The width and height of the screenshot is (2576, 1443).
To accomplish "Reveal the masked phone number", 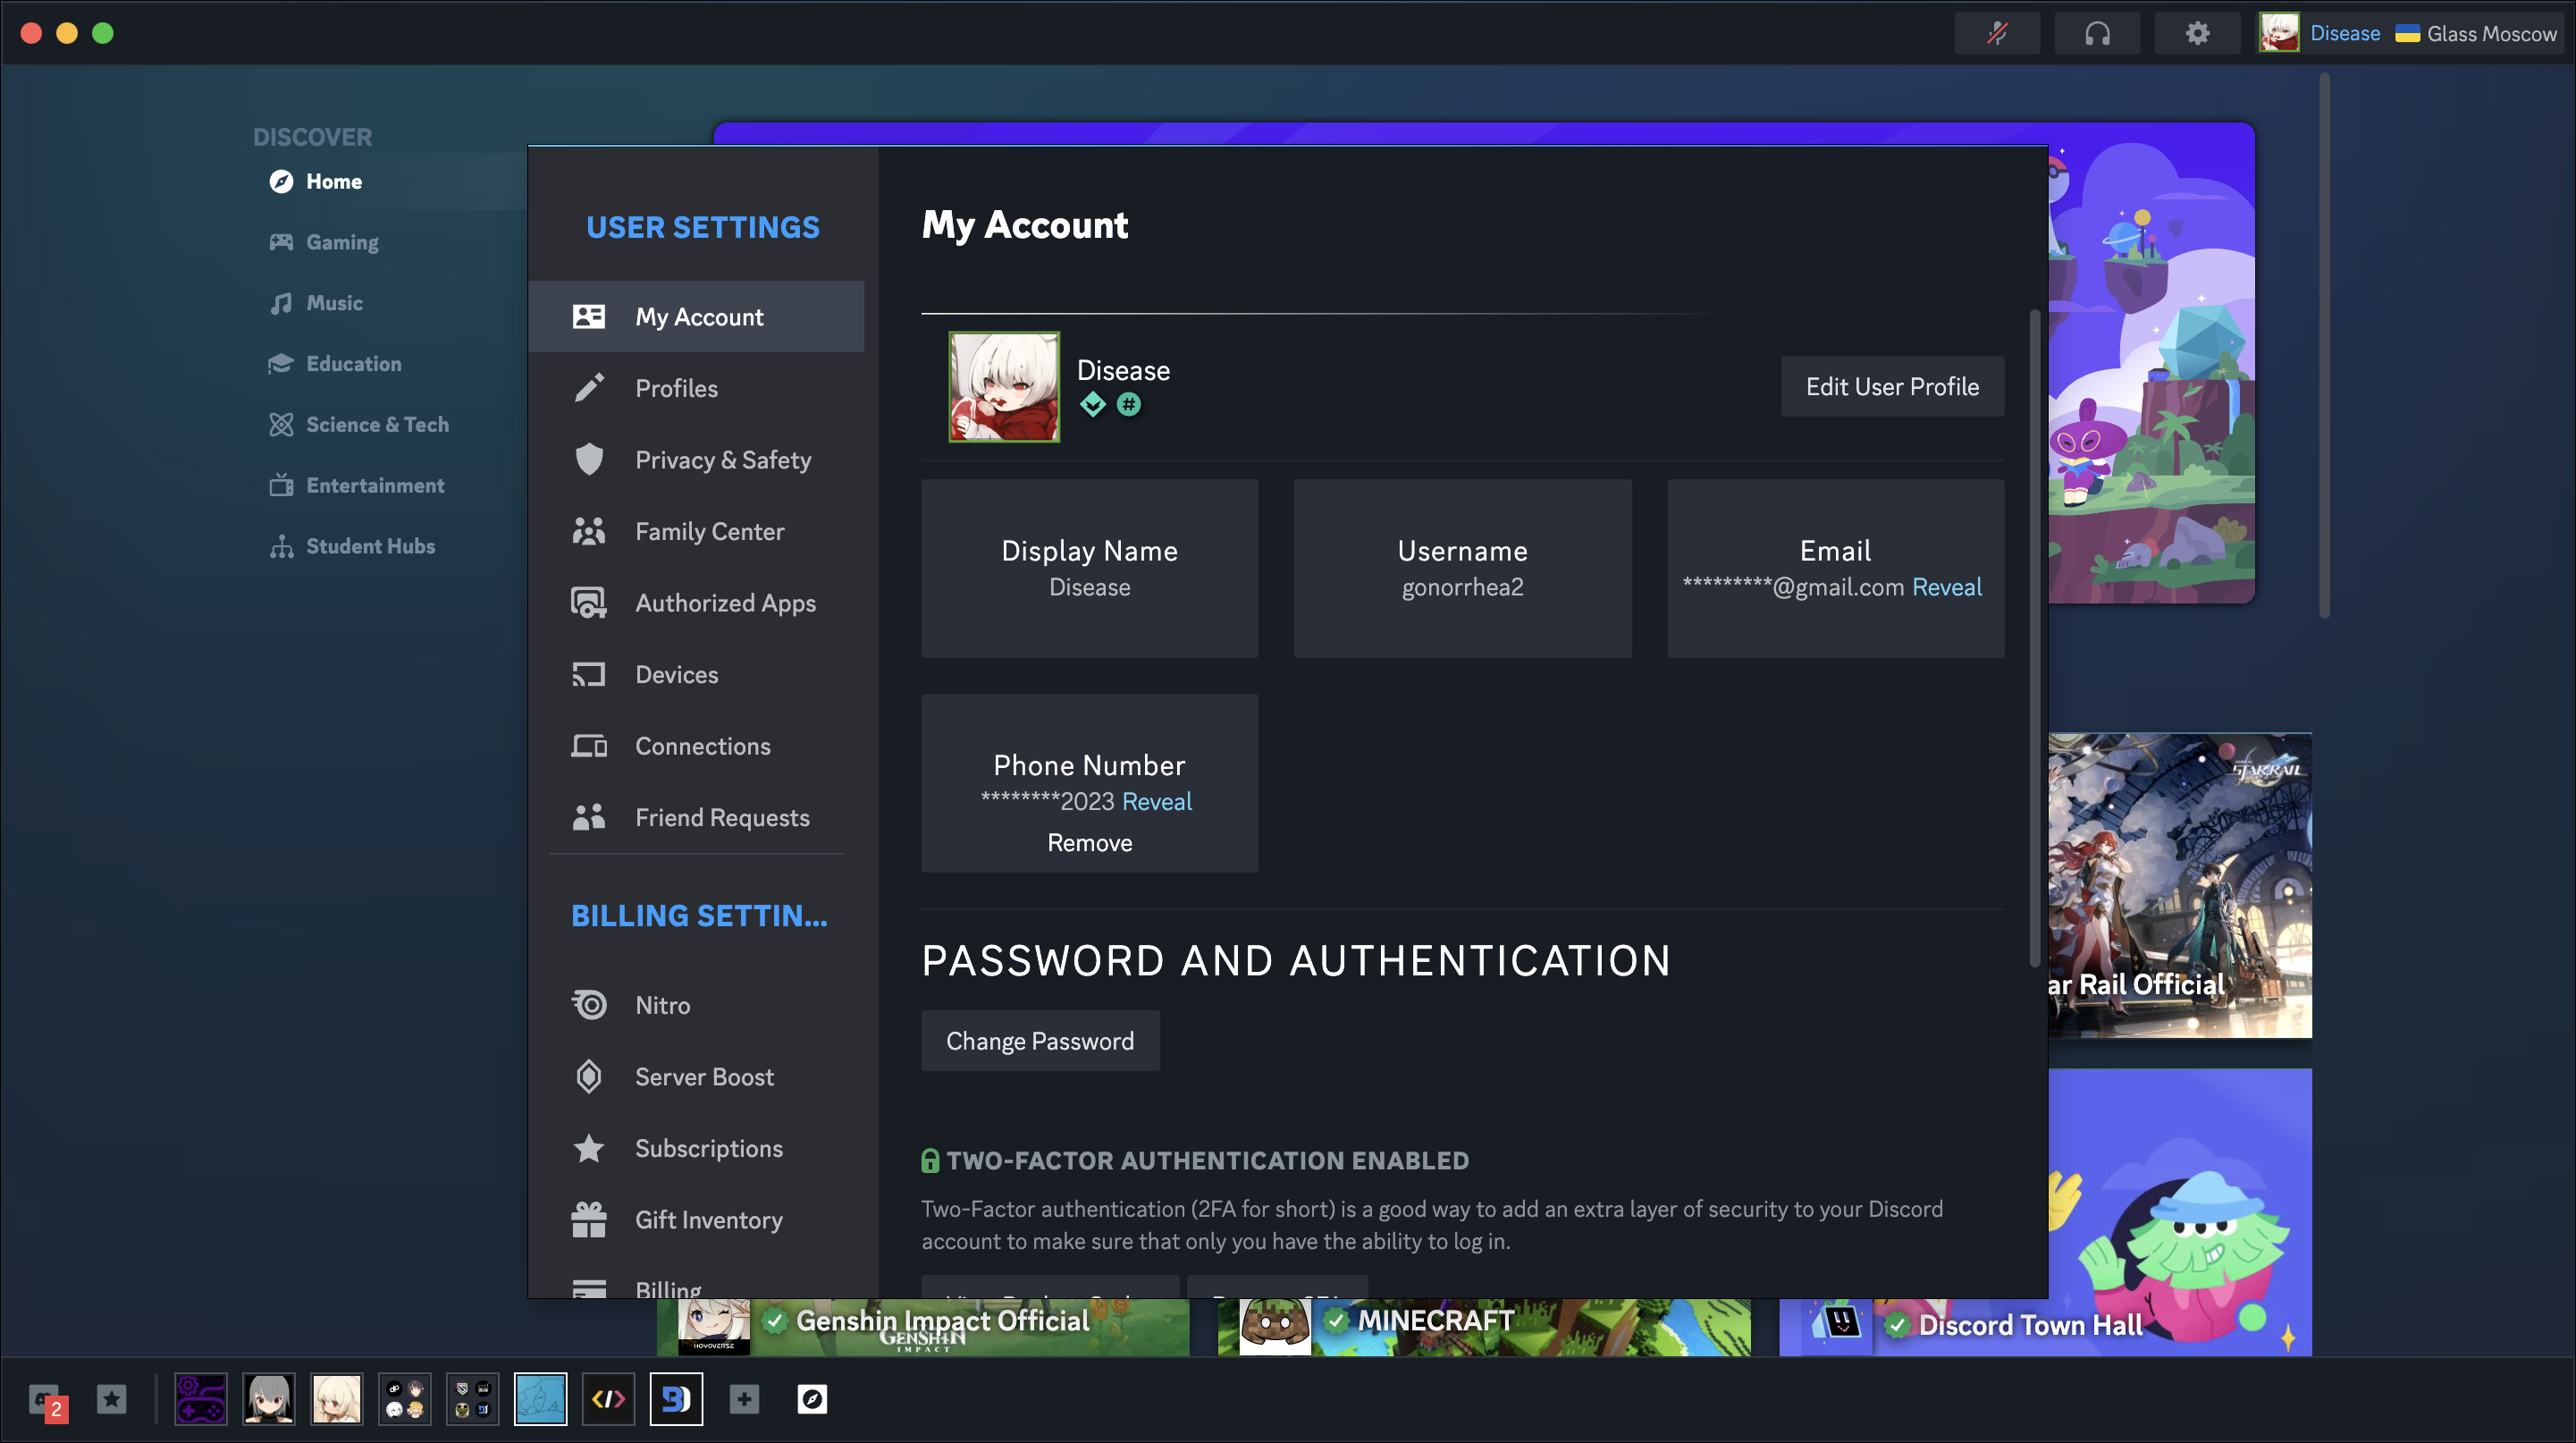I will pyautogui.click(x=1157, y=801).
